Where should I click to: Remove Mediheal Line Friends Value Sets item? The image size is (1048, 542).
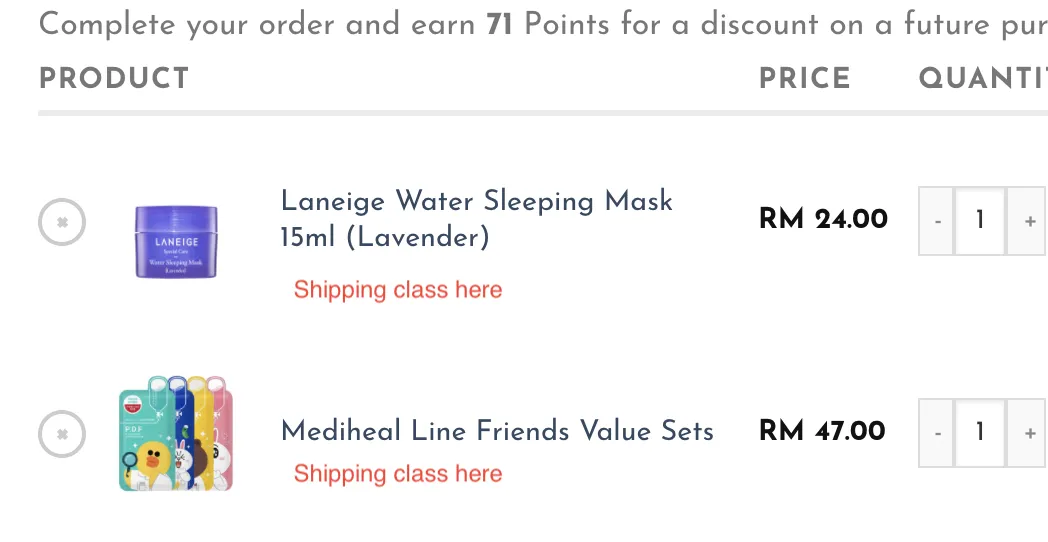[x=62, y=434]
